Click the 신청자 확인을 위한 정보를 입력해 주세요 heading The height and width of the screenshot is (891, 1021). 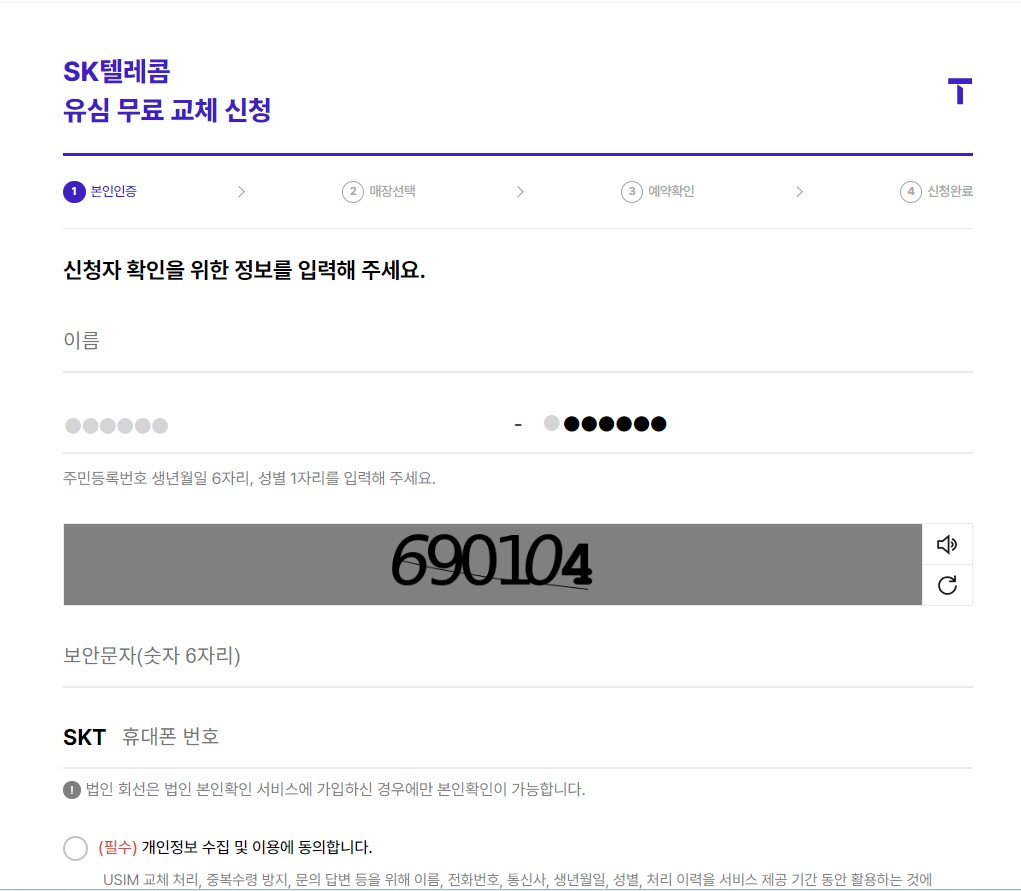pos(244,270)
